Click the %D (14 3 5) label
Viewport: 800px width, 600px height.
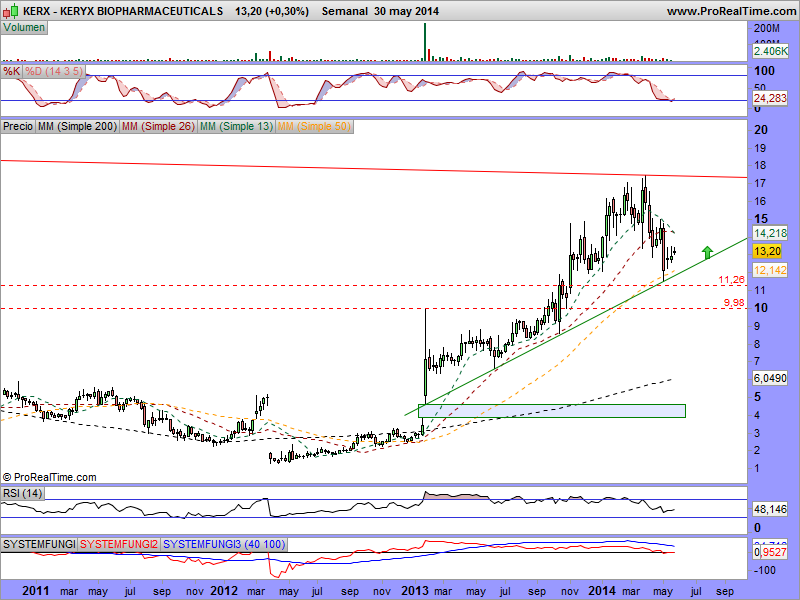54,71
